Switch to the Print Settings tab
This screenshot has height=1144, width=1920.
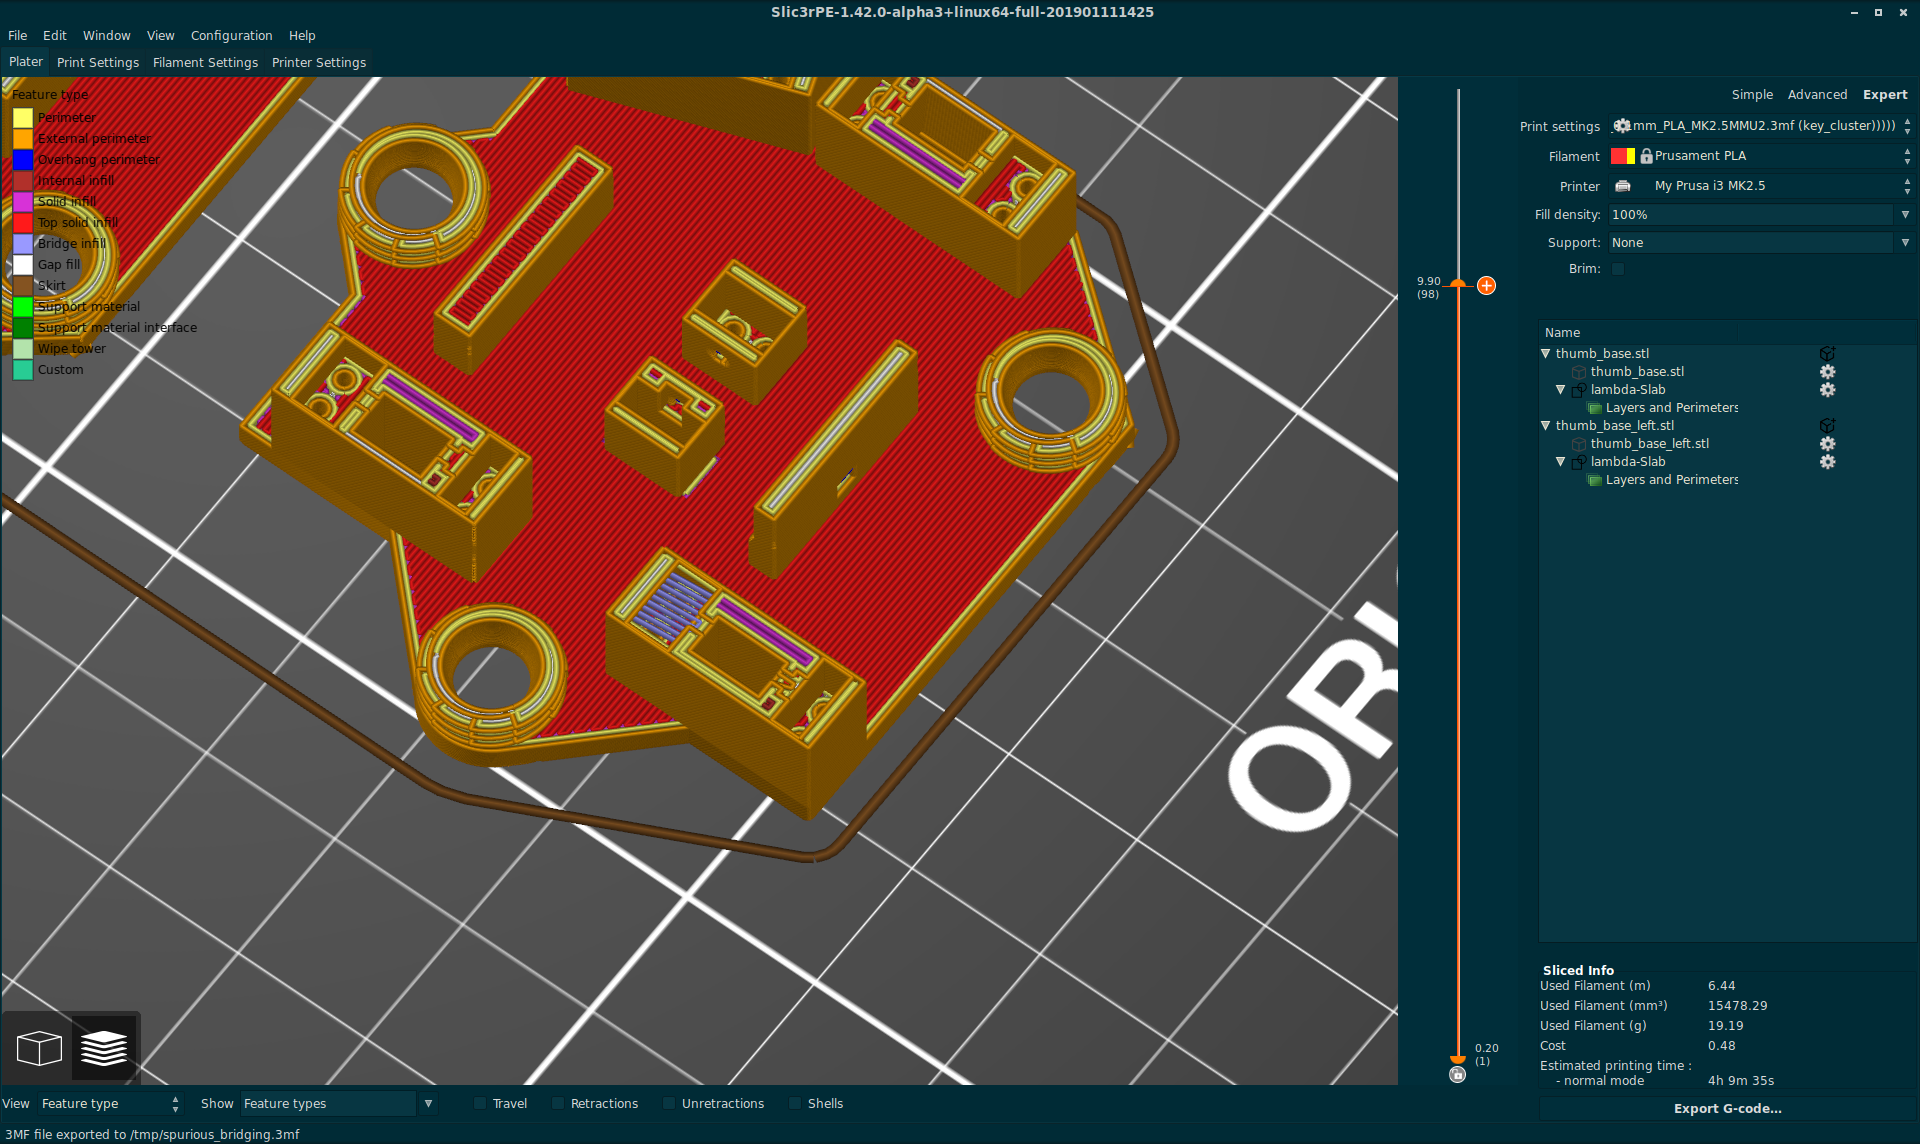pyautogui.click(x=98, y=62)
